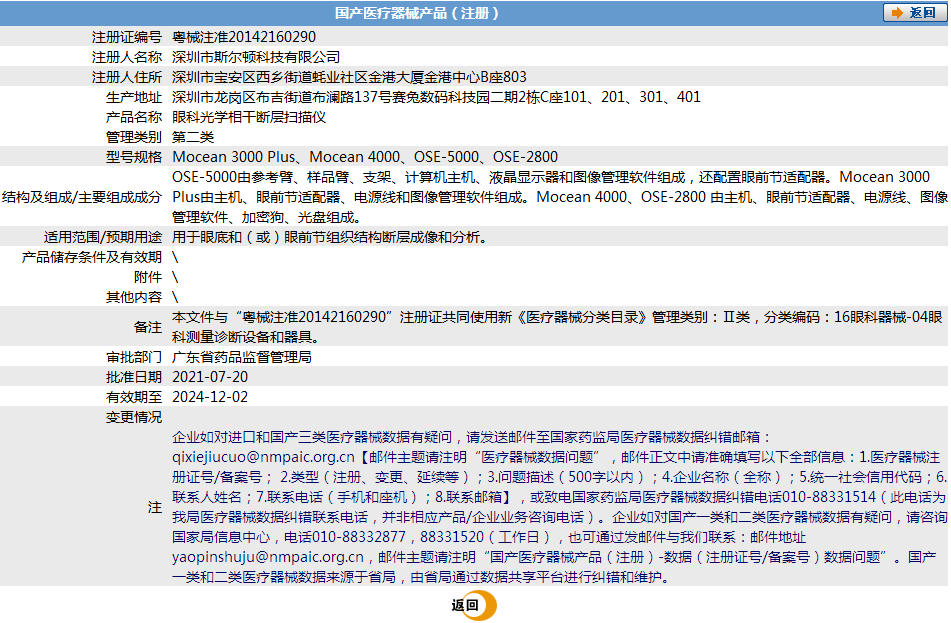Select the page title 国产医疗器械产品（注册）
This screenshot has height=623, width=951.
pos(417,13)
